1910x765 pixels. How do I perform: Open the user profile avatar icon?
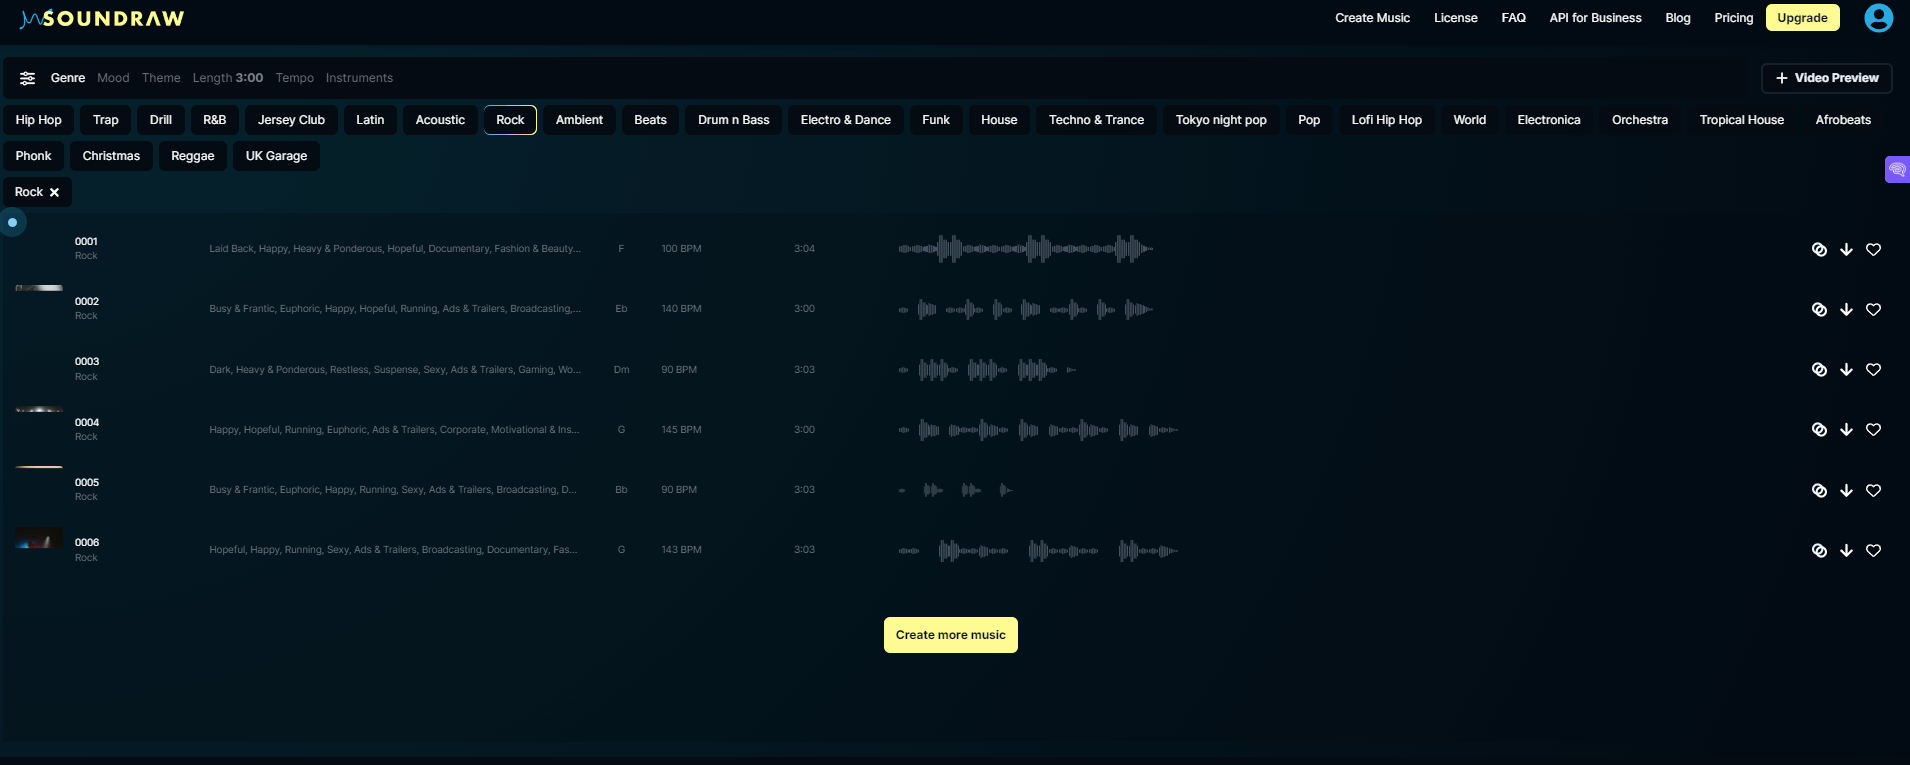(x=1878, y=18)
